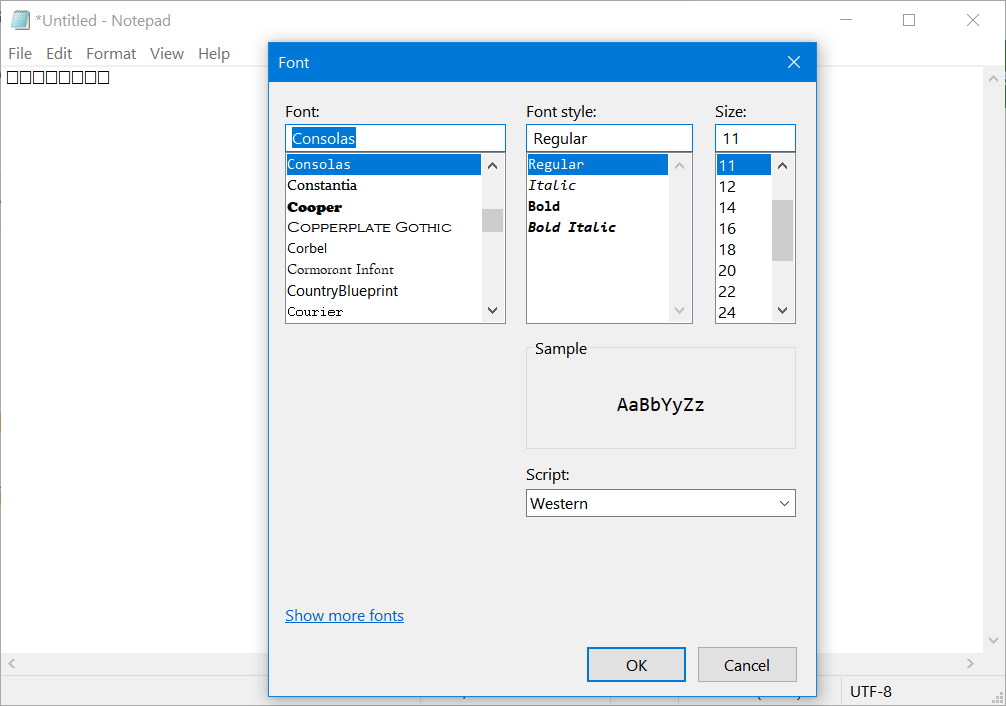
Task: Select Courier font
Action: click(x=384, y=312)
